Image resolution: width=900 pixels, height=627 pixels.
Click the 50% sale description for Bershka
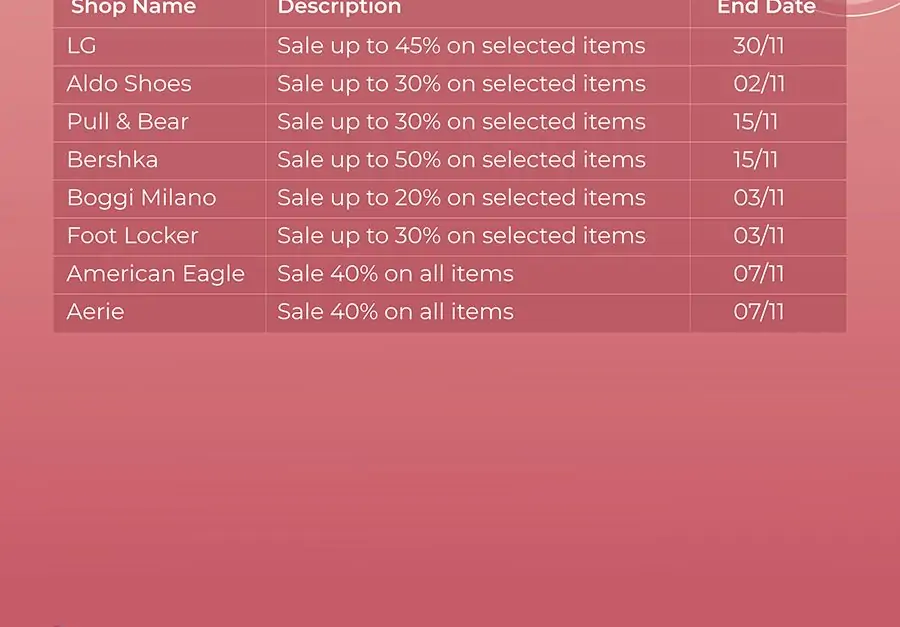[461, 160]
